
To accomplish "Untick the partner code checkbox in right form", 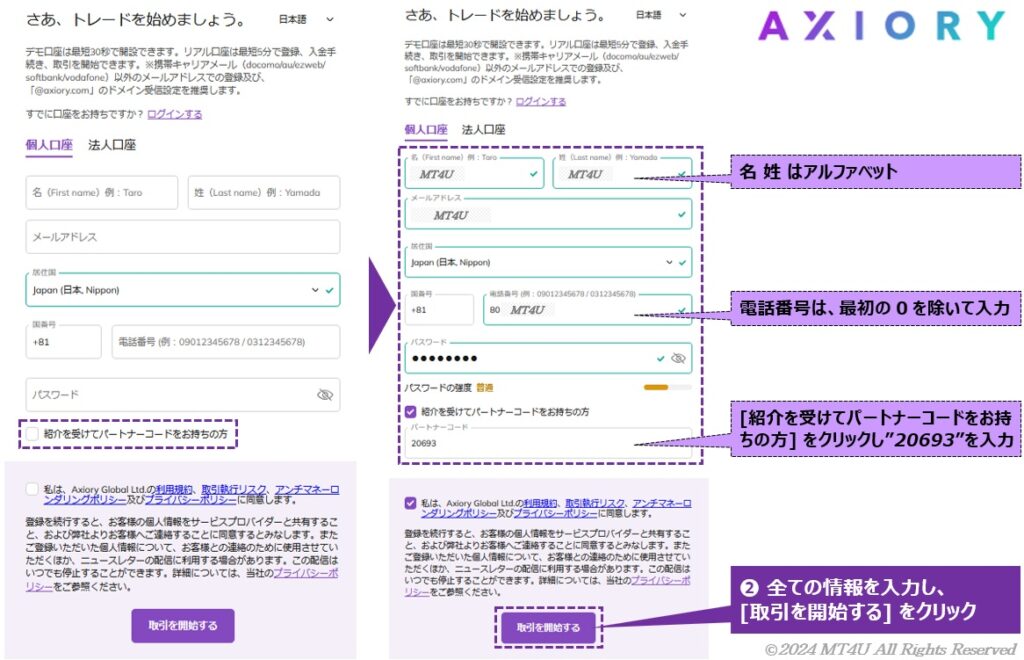I will click(x=410, y=412).
